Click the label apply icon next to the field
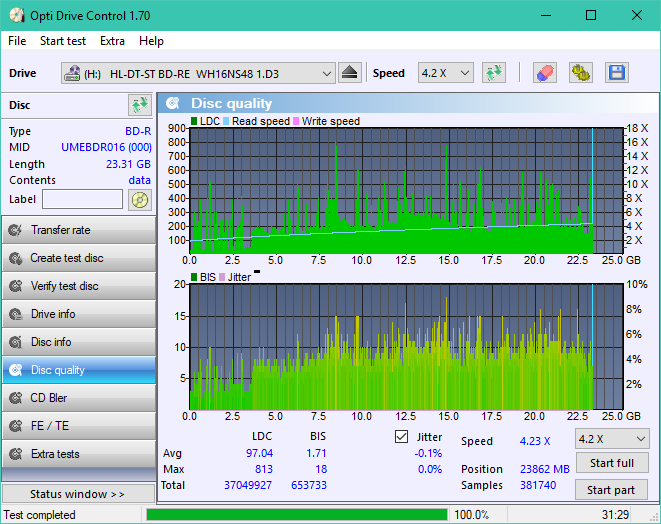This screenshot has width=661, height=524. pos(139,199)
